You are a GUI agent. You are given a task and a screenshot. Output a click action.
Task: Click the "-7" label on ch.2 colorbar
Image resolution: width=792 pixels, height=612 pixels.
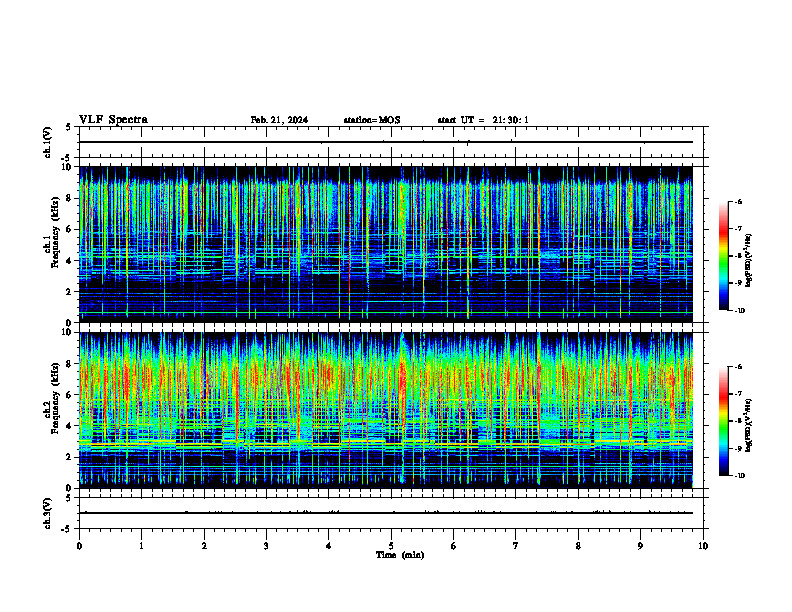pos(739,394)
